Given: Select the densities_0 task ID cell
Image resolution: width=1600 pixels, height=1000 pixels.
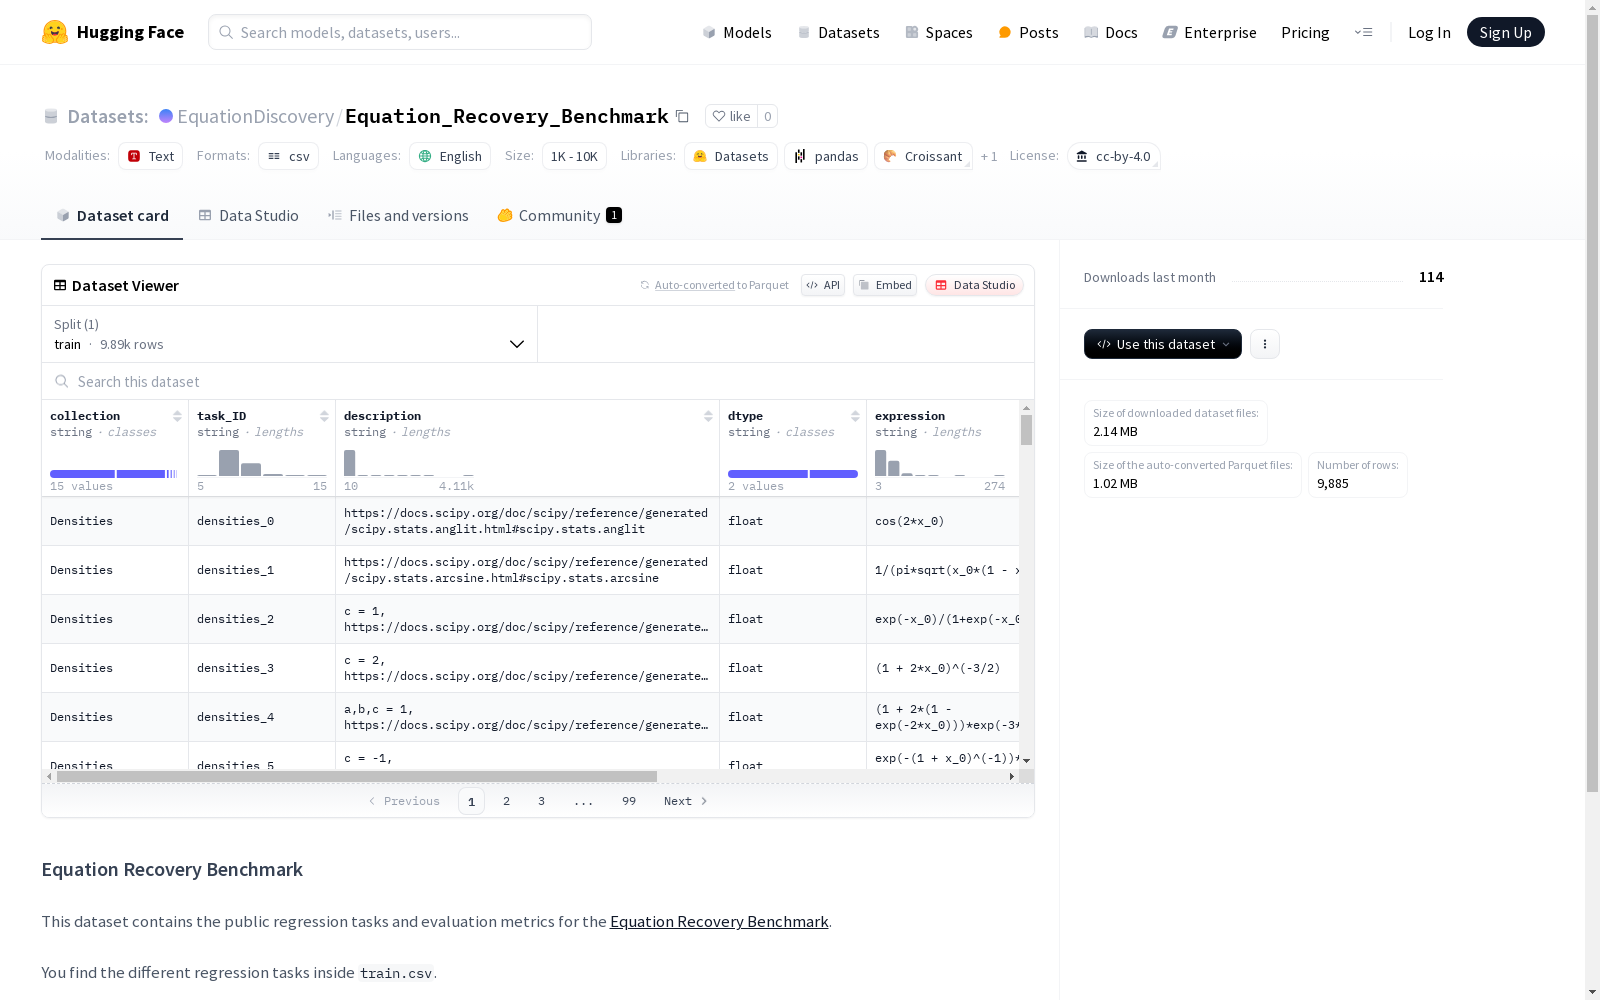Looking at the screenshot, I should pyautogui.click(x=262, y=521).
